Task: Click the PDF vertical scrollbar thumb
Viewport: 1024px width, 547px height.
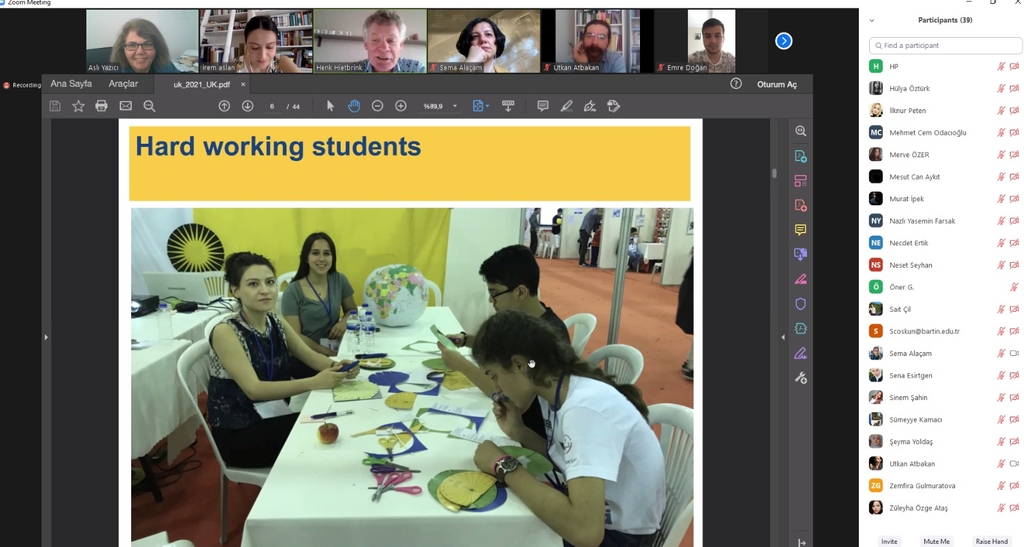Action: pos(775,173)
